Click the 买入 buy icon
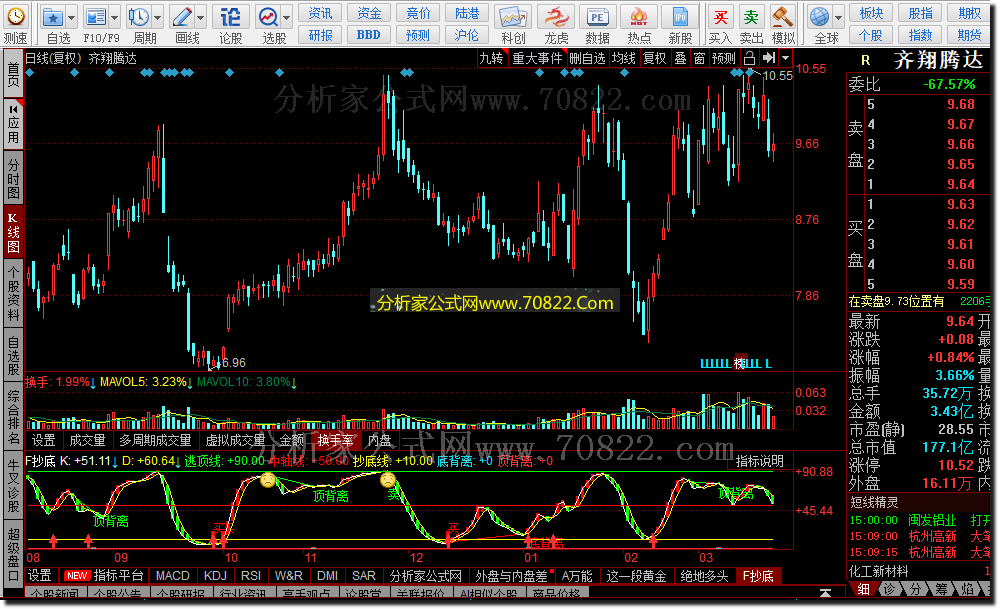Screen dimensions: 1000x609 721,17
